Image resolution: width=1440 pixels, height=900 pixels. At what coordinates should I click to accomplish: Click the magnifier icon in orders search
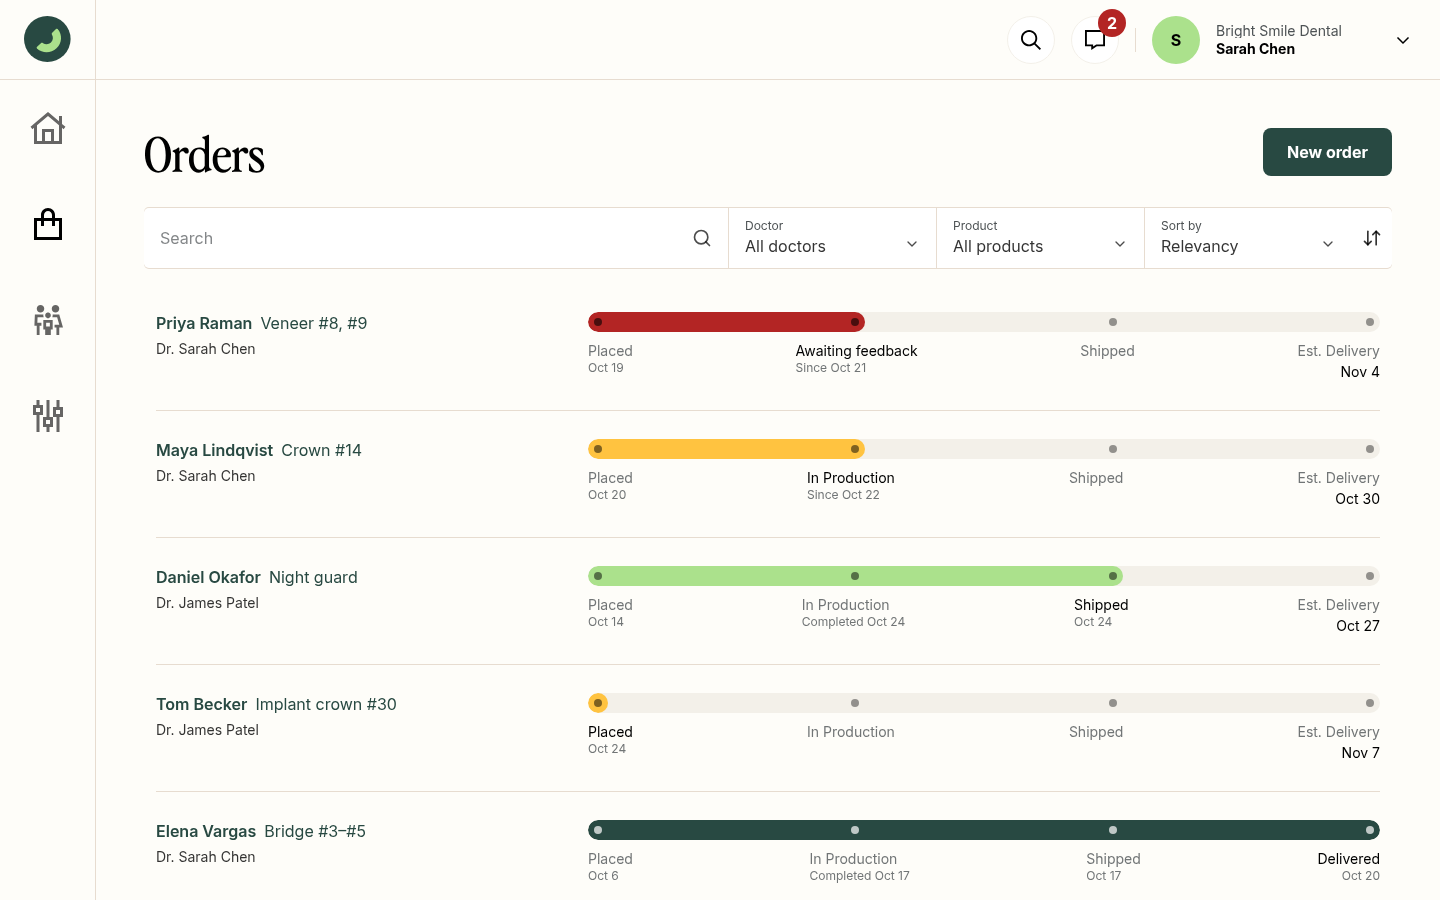pos(702,238)
